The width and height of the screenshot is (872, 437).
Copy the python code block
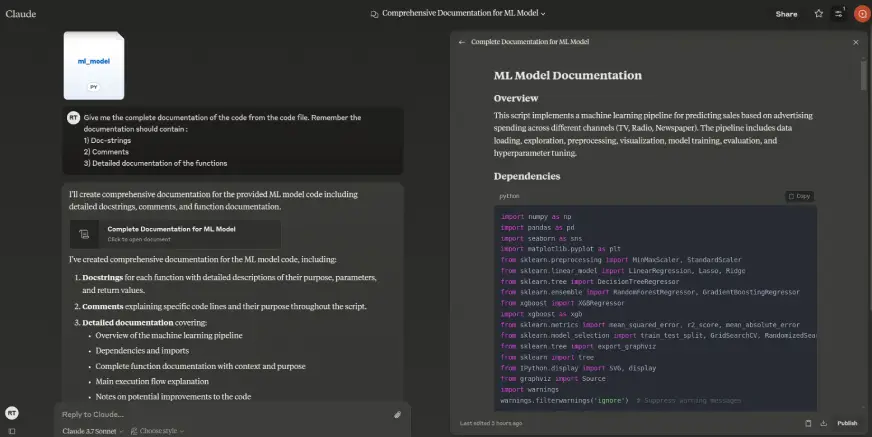(799, 196)
